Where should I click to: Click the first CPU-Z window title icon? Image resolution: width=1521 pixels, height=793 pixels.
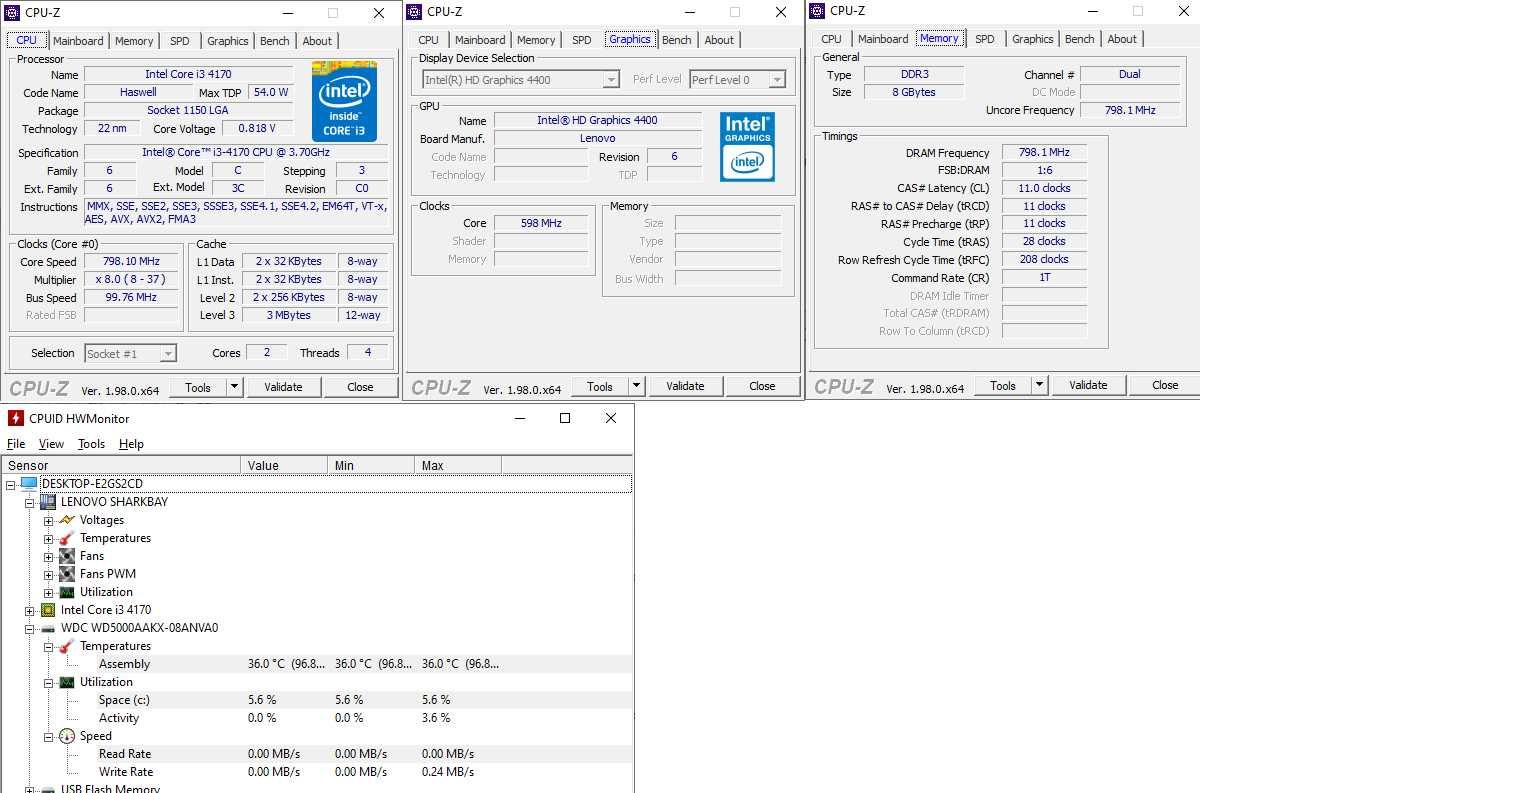[x=14, y=13]
